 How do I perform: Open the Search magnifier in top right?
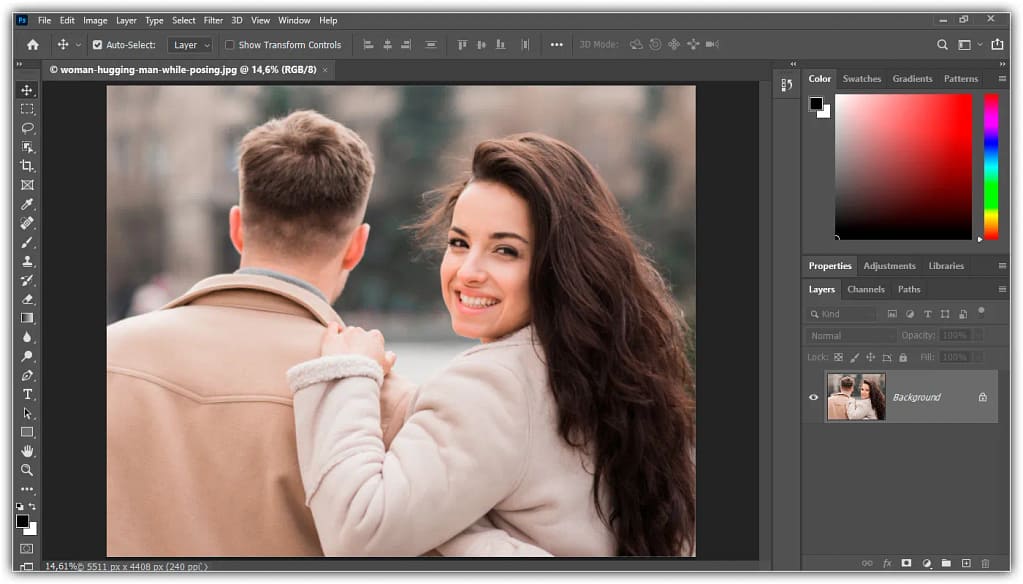[x=942, y=44]
